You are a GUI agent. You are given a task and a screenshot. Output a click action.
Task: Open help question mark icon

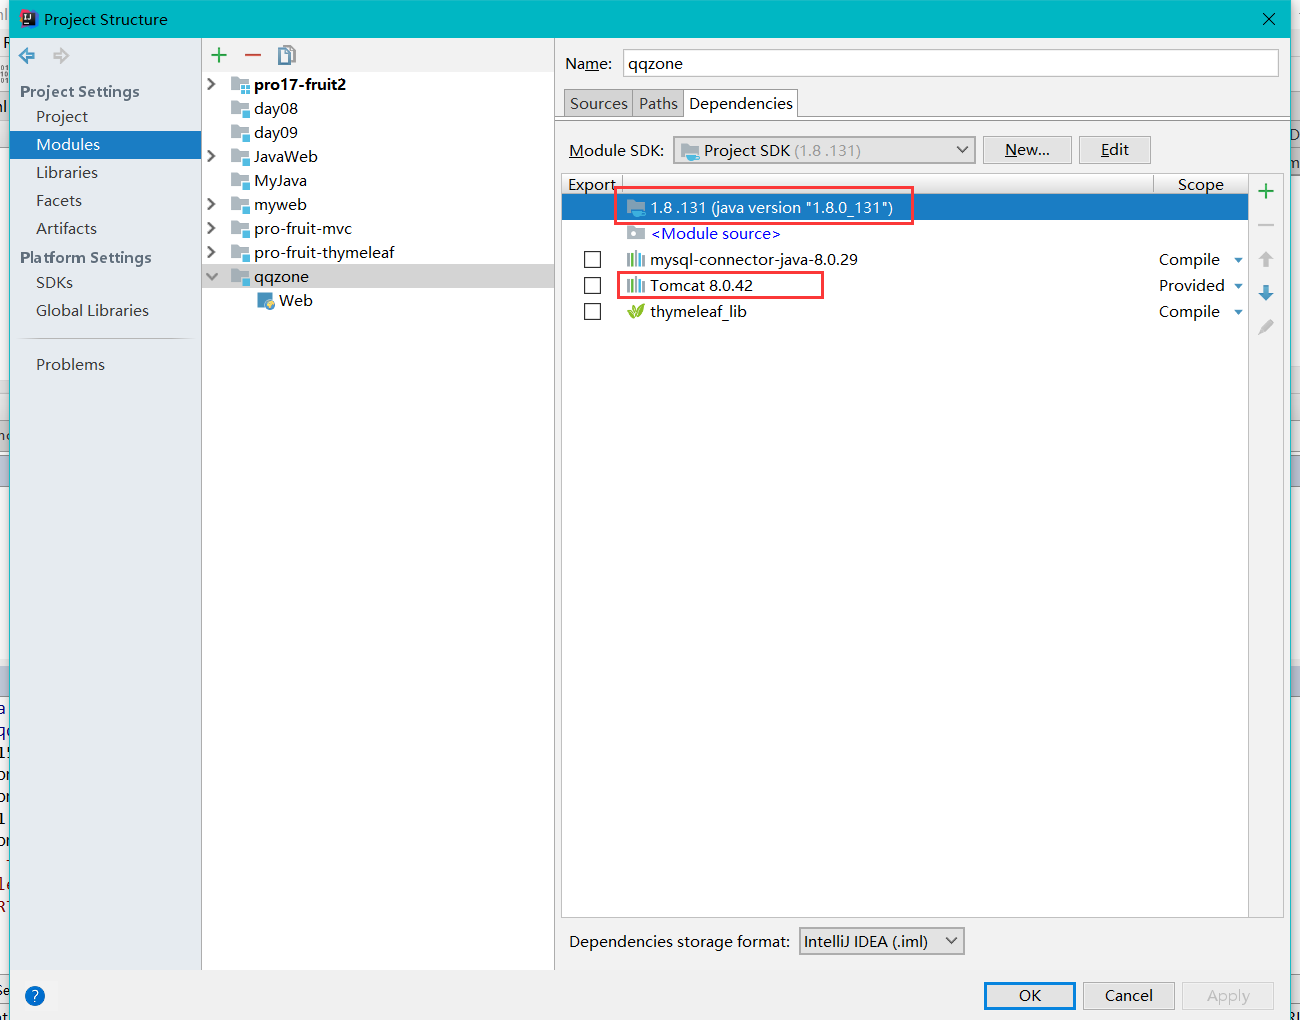pos(35,996)
